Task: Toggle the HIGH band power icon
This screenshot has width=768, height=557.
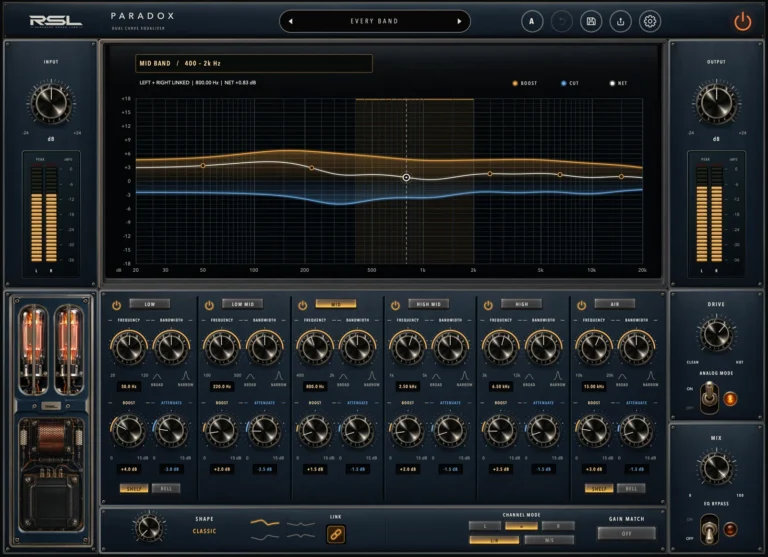Action: point(488,305)
